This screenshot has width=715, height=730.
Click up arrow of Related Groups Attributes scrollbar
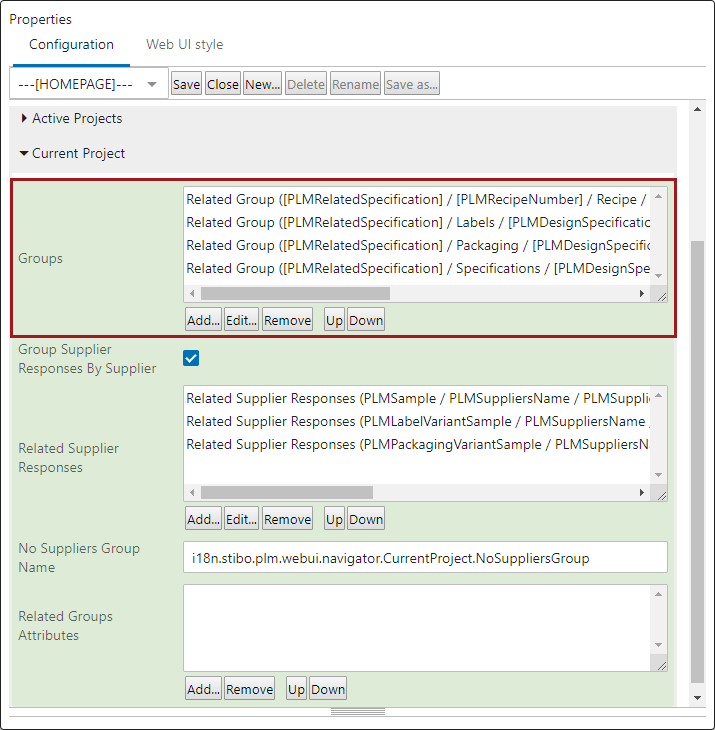point(658,594)
